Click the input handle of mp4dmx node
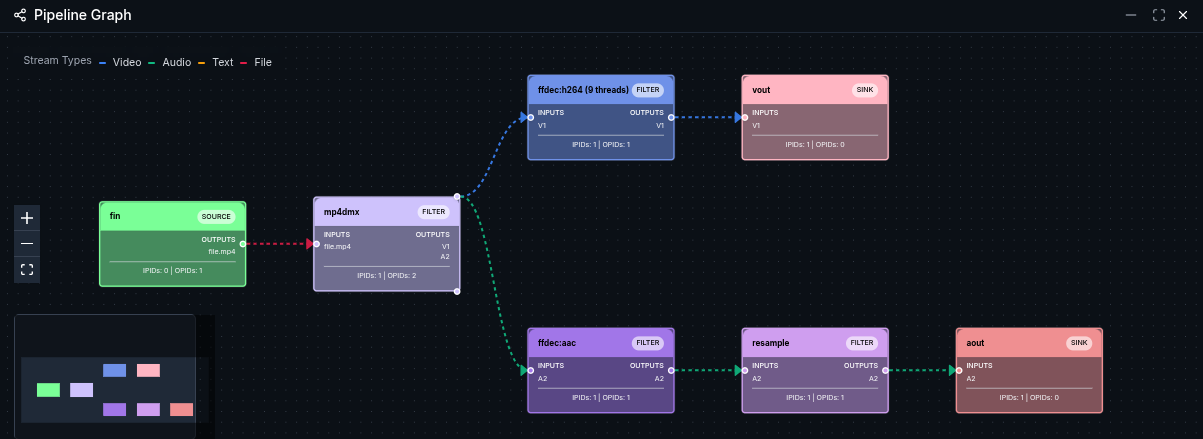The image size is (1203, 439). tap(316, 243)
